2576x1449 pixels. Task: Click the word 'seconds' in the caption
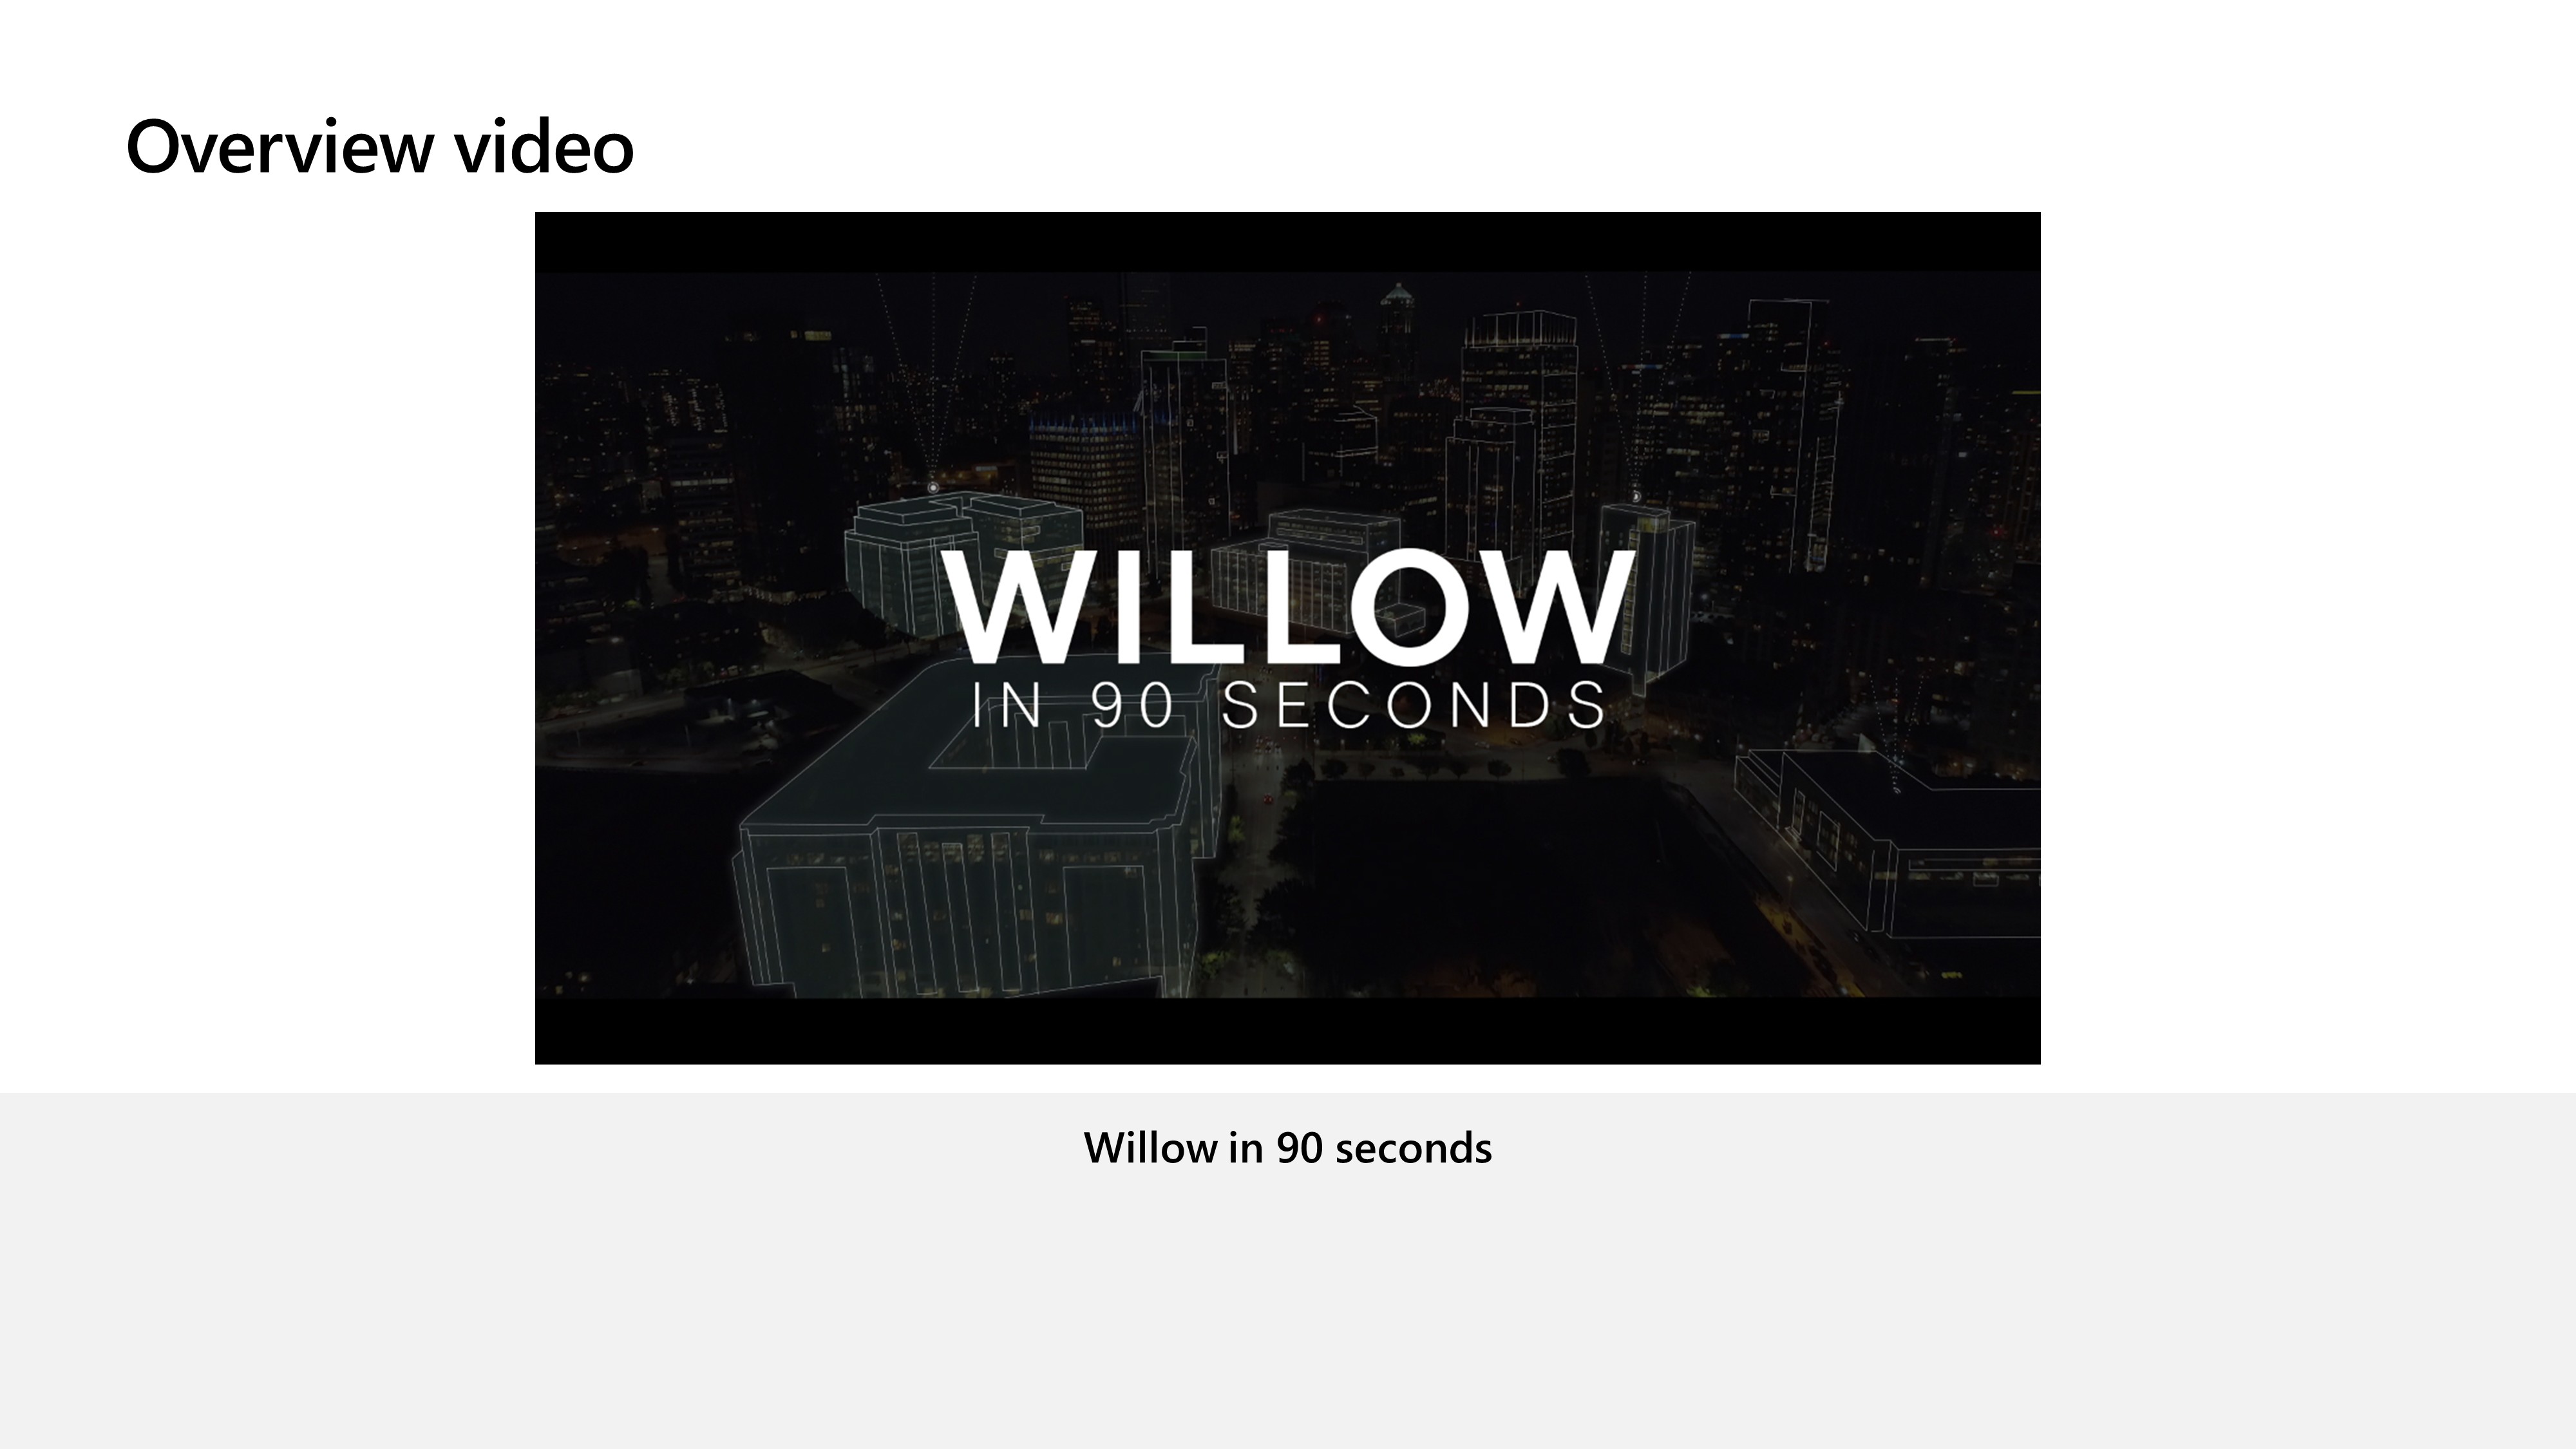point(1413,1148)
